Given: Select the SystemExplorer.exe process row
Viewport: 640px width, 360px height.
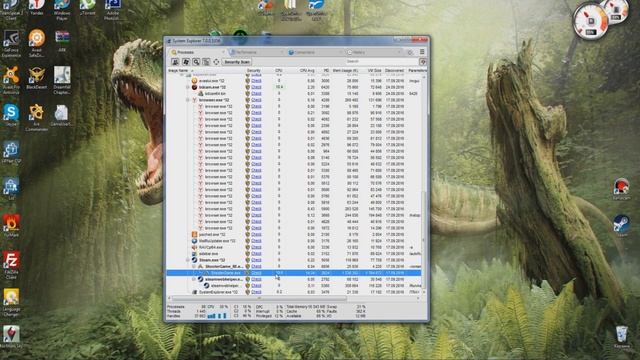Looking at the screenshot, I should pos(294,292).
